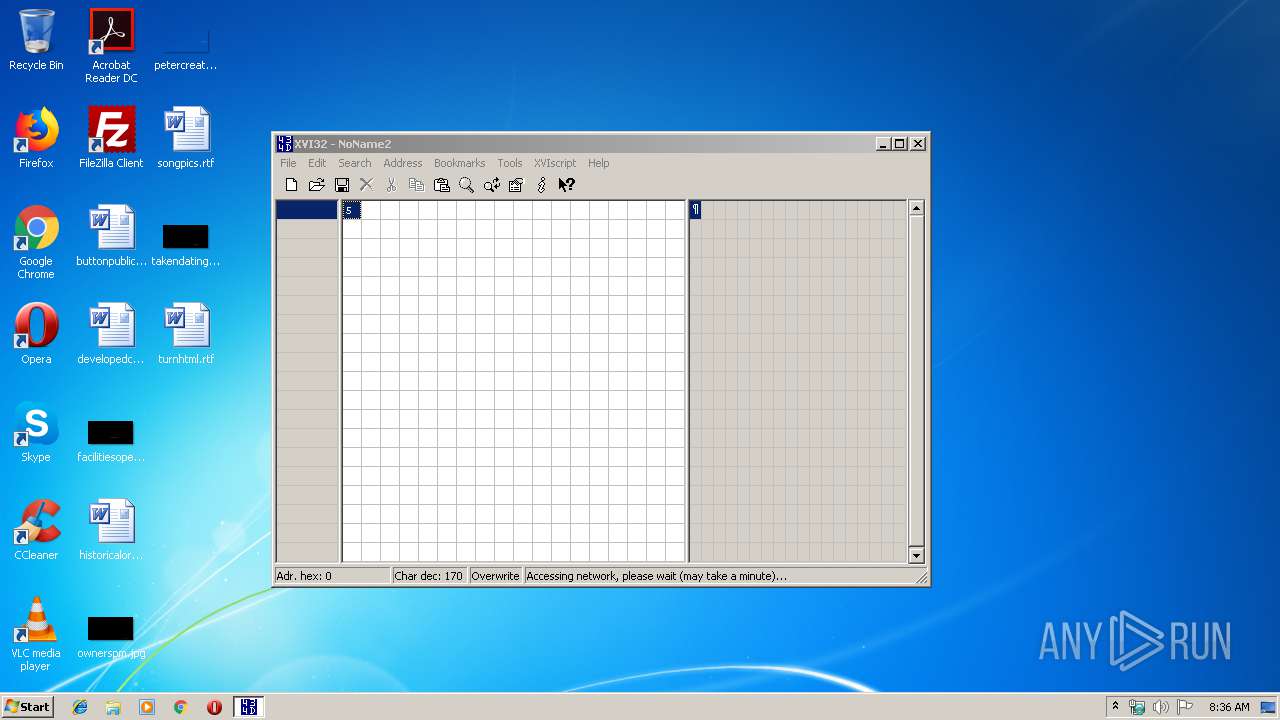The image size is (1280, 720).
Task: Open the Bookmarks menu
Action: point(459,163)
